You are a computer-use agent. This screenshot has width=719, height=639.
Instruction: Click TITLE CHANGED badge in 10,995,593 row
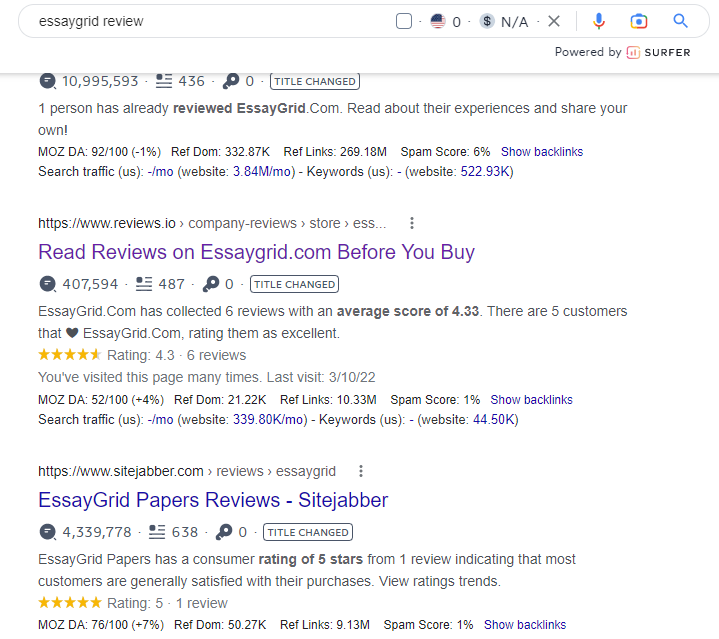pos(315,81)
